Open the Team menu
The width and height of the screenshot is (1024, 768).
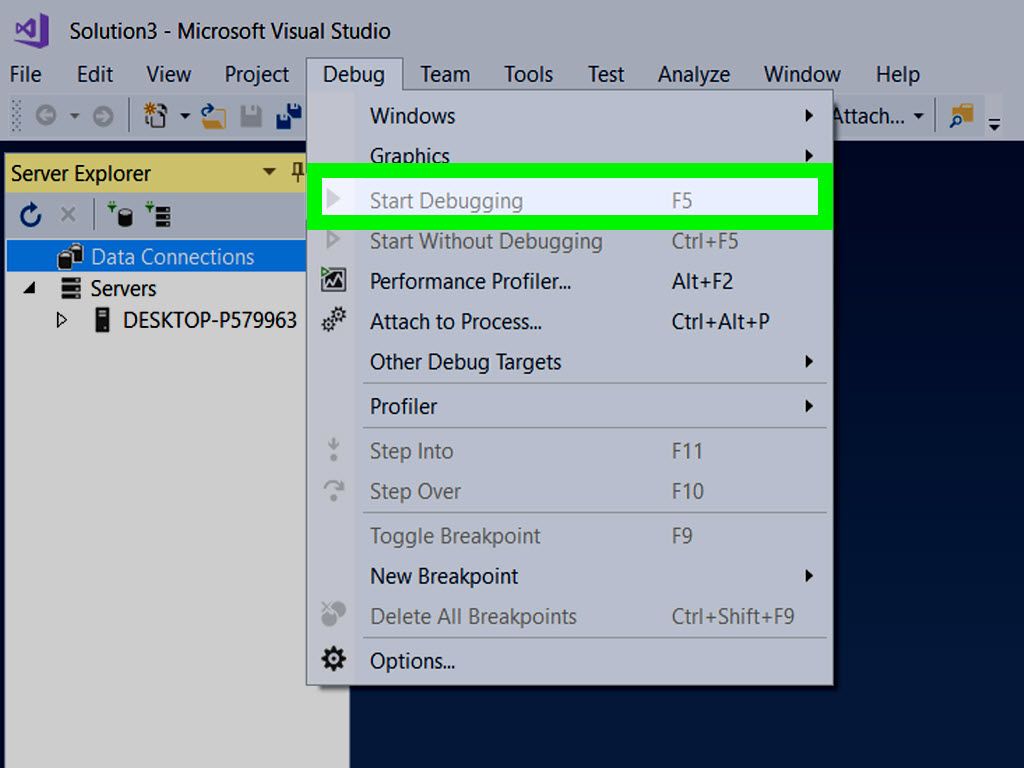pos(445,74)
